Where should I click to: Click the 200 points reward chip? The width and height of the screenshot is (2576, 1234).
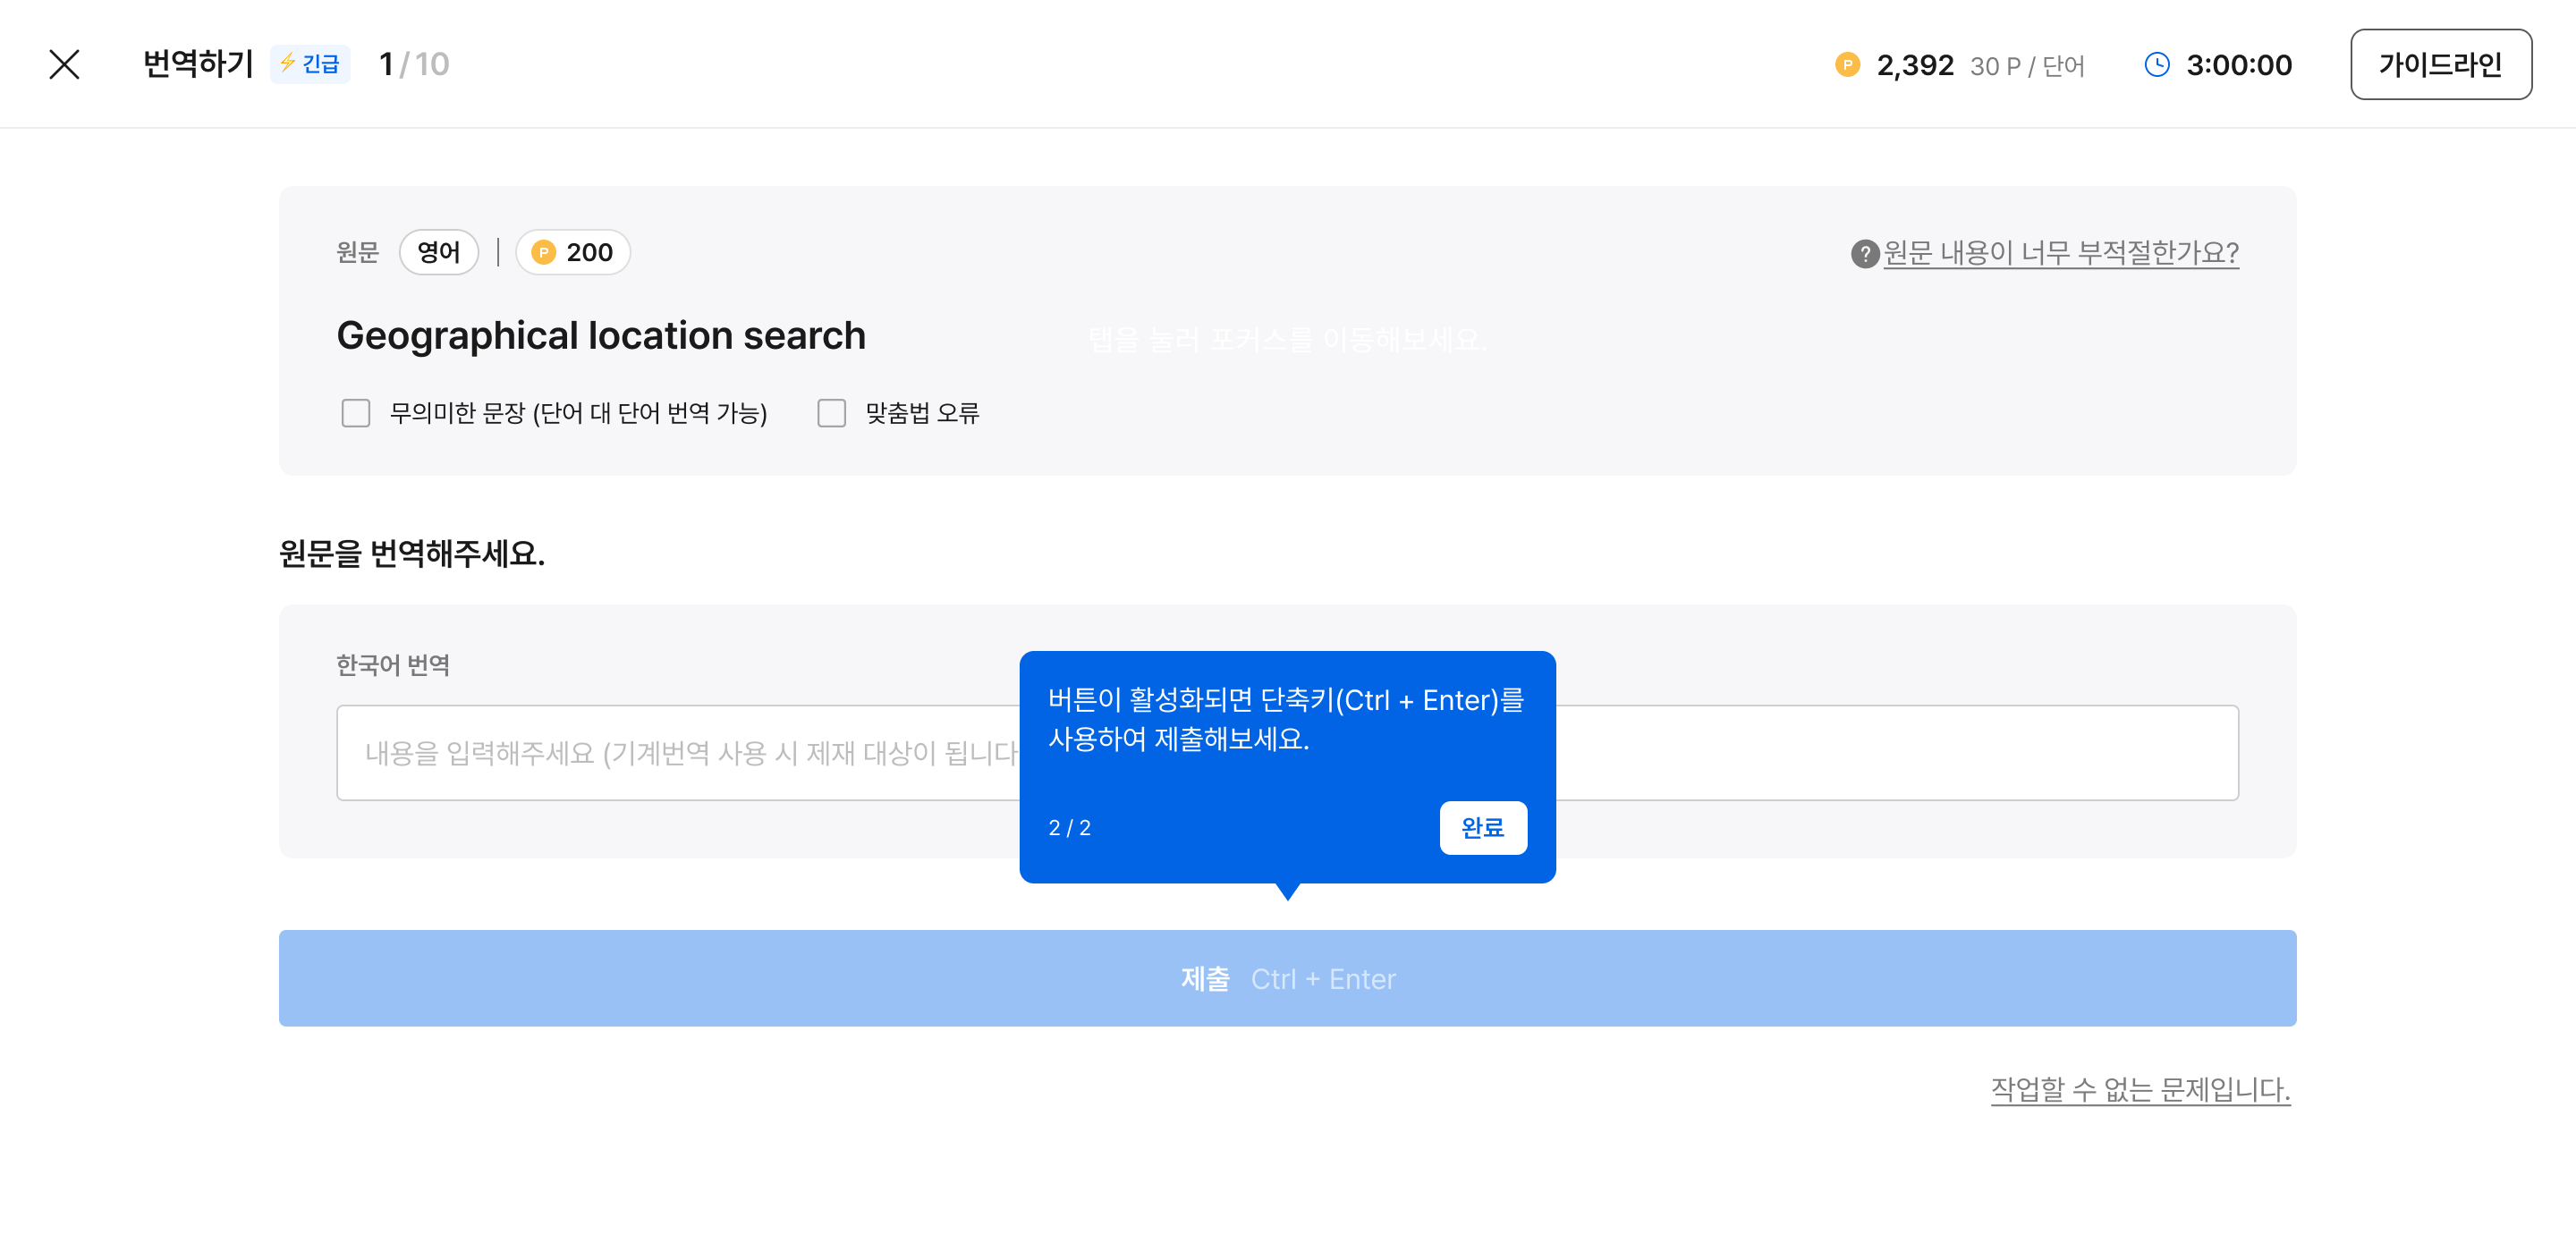pos(572,252)
